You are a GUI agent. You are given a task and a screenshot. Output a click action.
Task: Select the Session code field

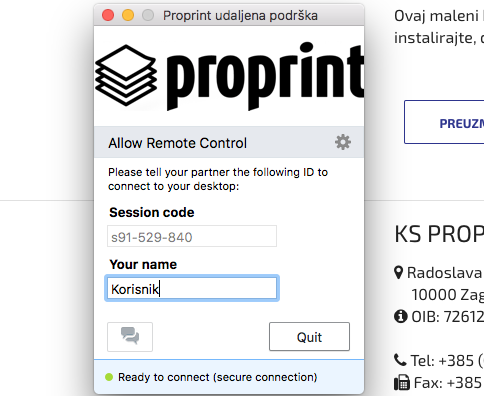point(192,236)
